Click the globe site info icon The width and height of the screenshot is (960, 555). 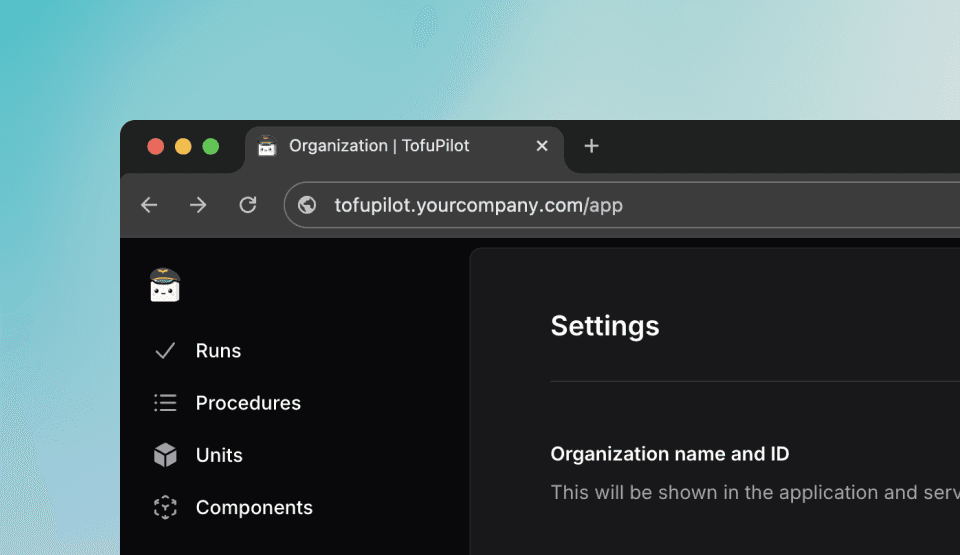point(307,205)
